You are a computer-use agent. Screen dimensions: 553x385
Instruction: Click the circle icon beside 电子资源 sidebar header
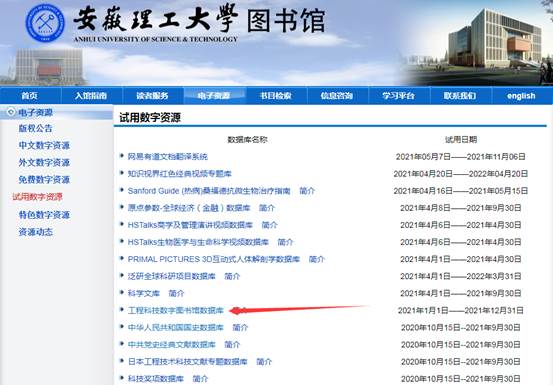click(11, 112)
